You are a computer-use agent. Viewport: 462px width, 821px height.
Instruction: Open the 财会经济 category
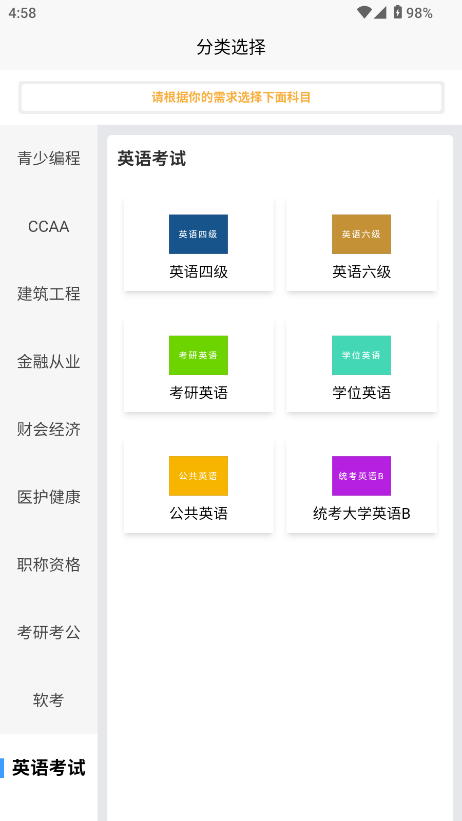click(x=49, y=429)
